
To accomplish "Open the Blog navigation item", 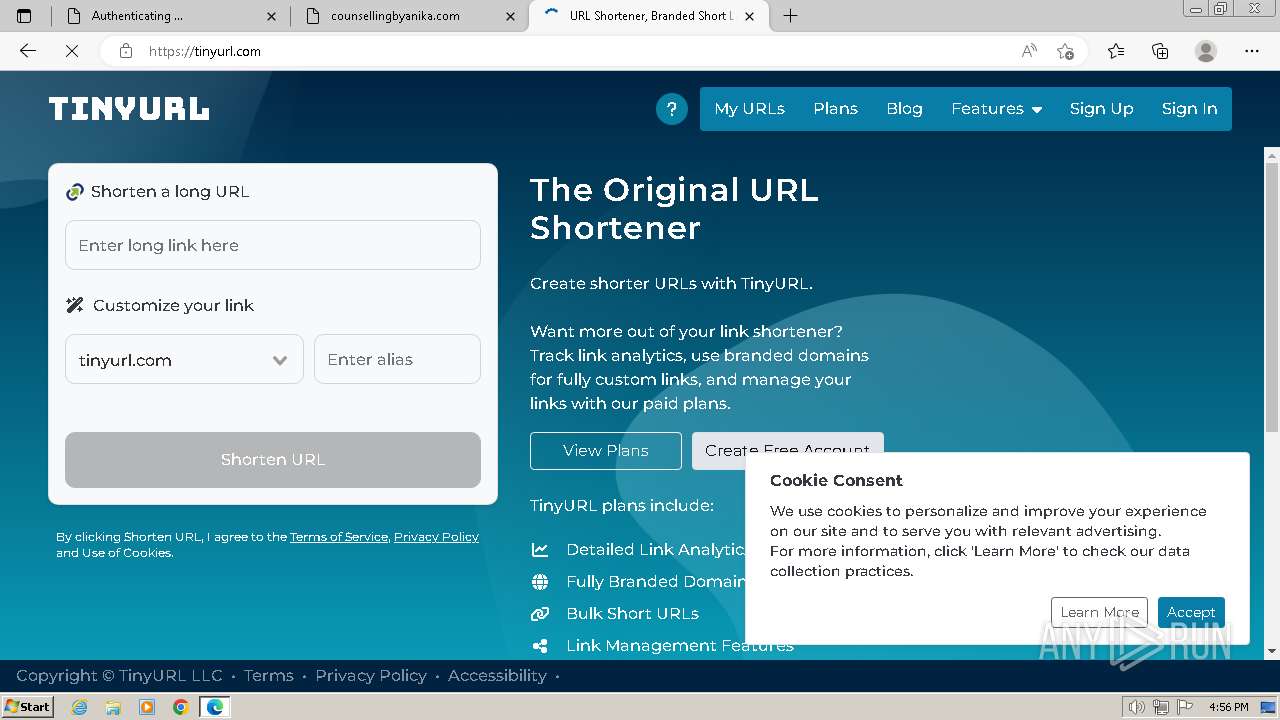I will tap(904, 109).
